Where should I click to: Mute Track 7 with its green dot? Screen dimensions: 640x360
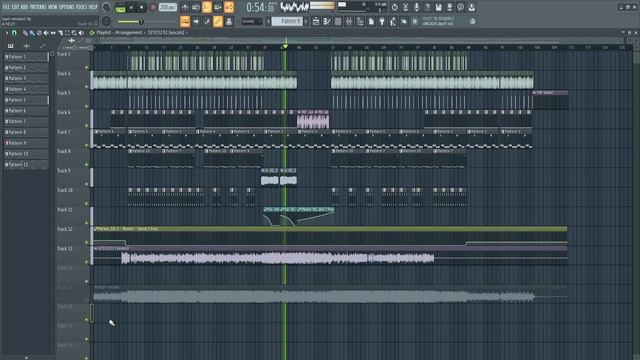(87, 145)
